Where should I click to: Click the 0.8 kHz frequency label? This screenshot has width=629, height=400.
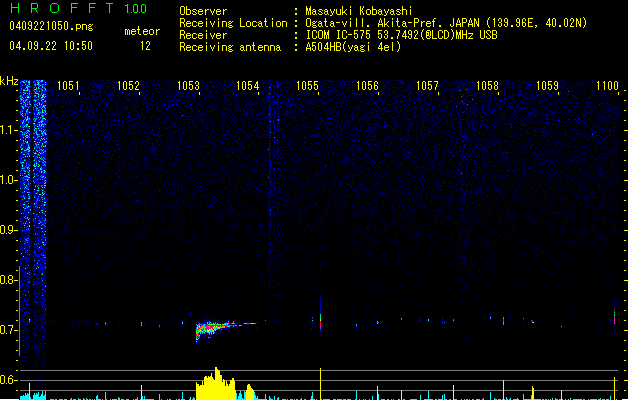8,280
